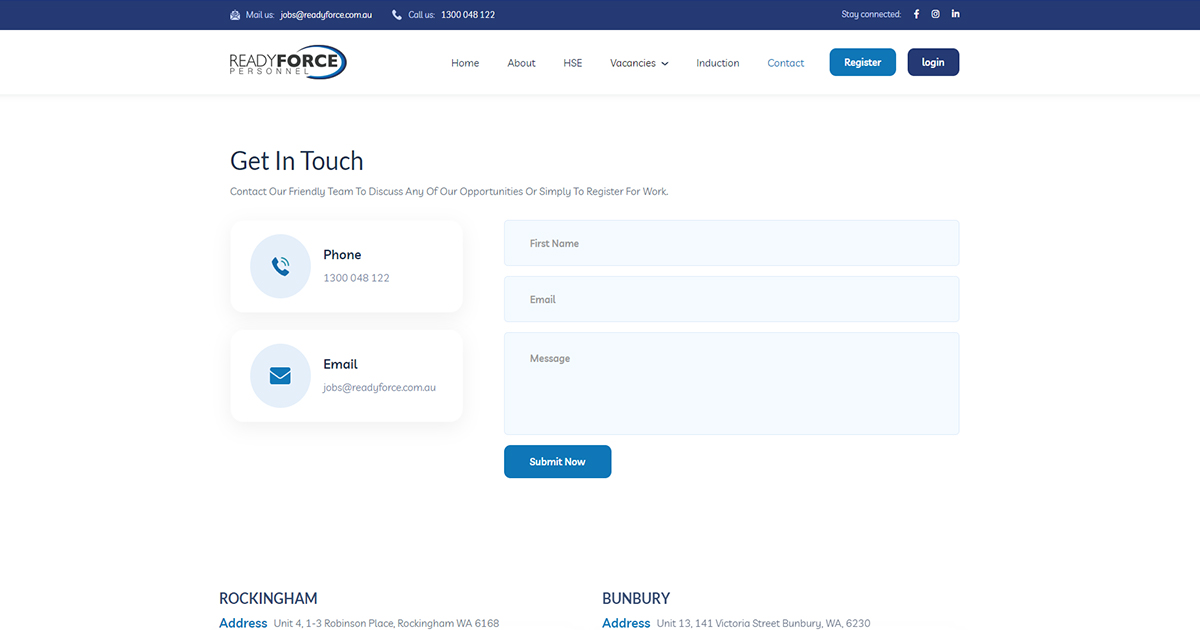Click the Facebook icon in top bar

pyautogui.click(x=916, y=15)
